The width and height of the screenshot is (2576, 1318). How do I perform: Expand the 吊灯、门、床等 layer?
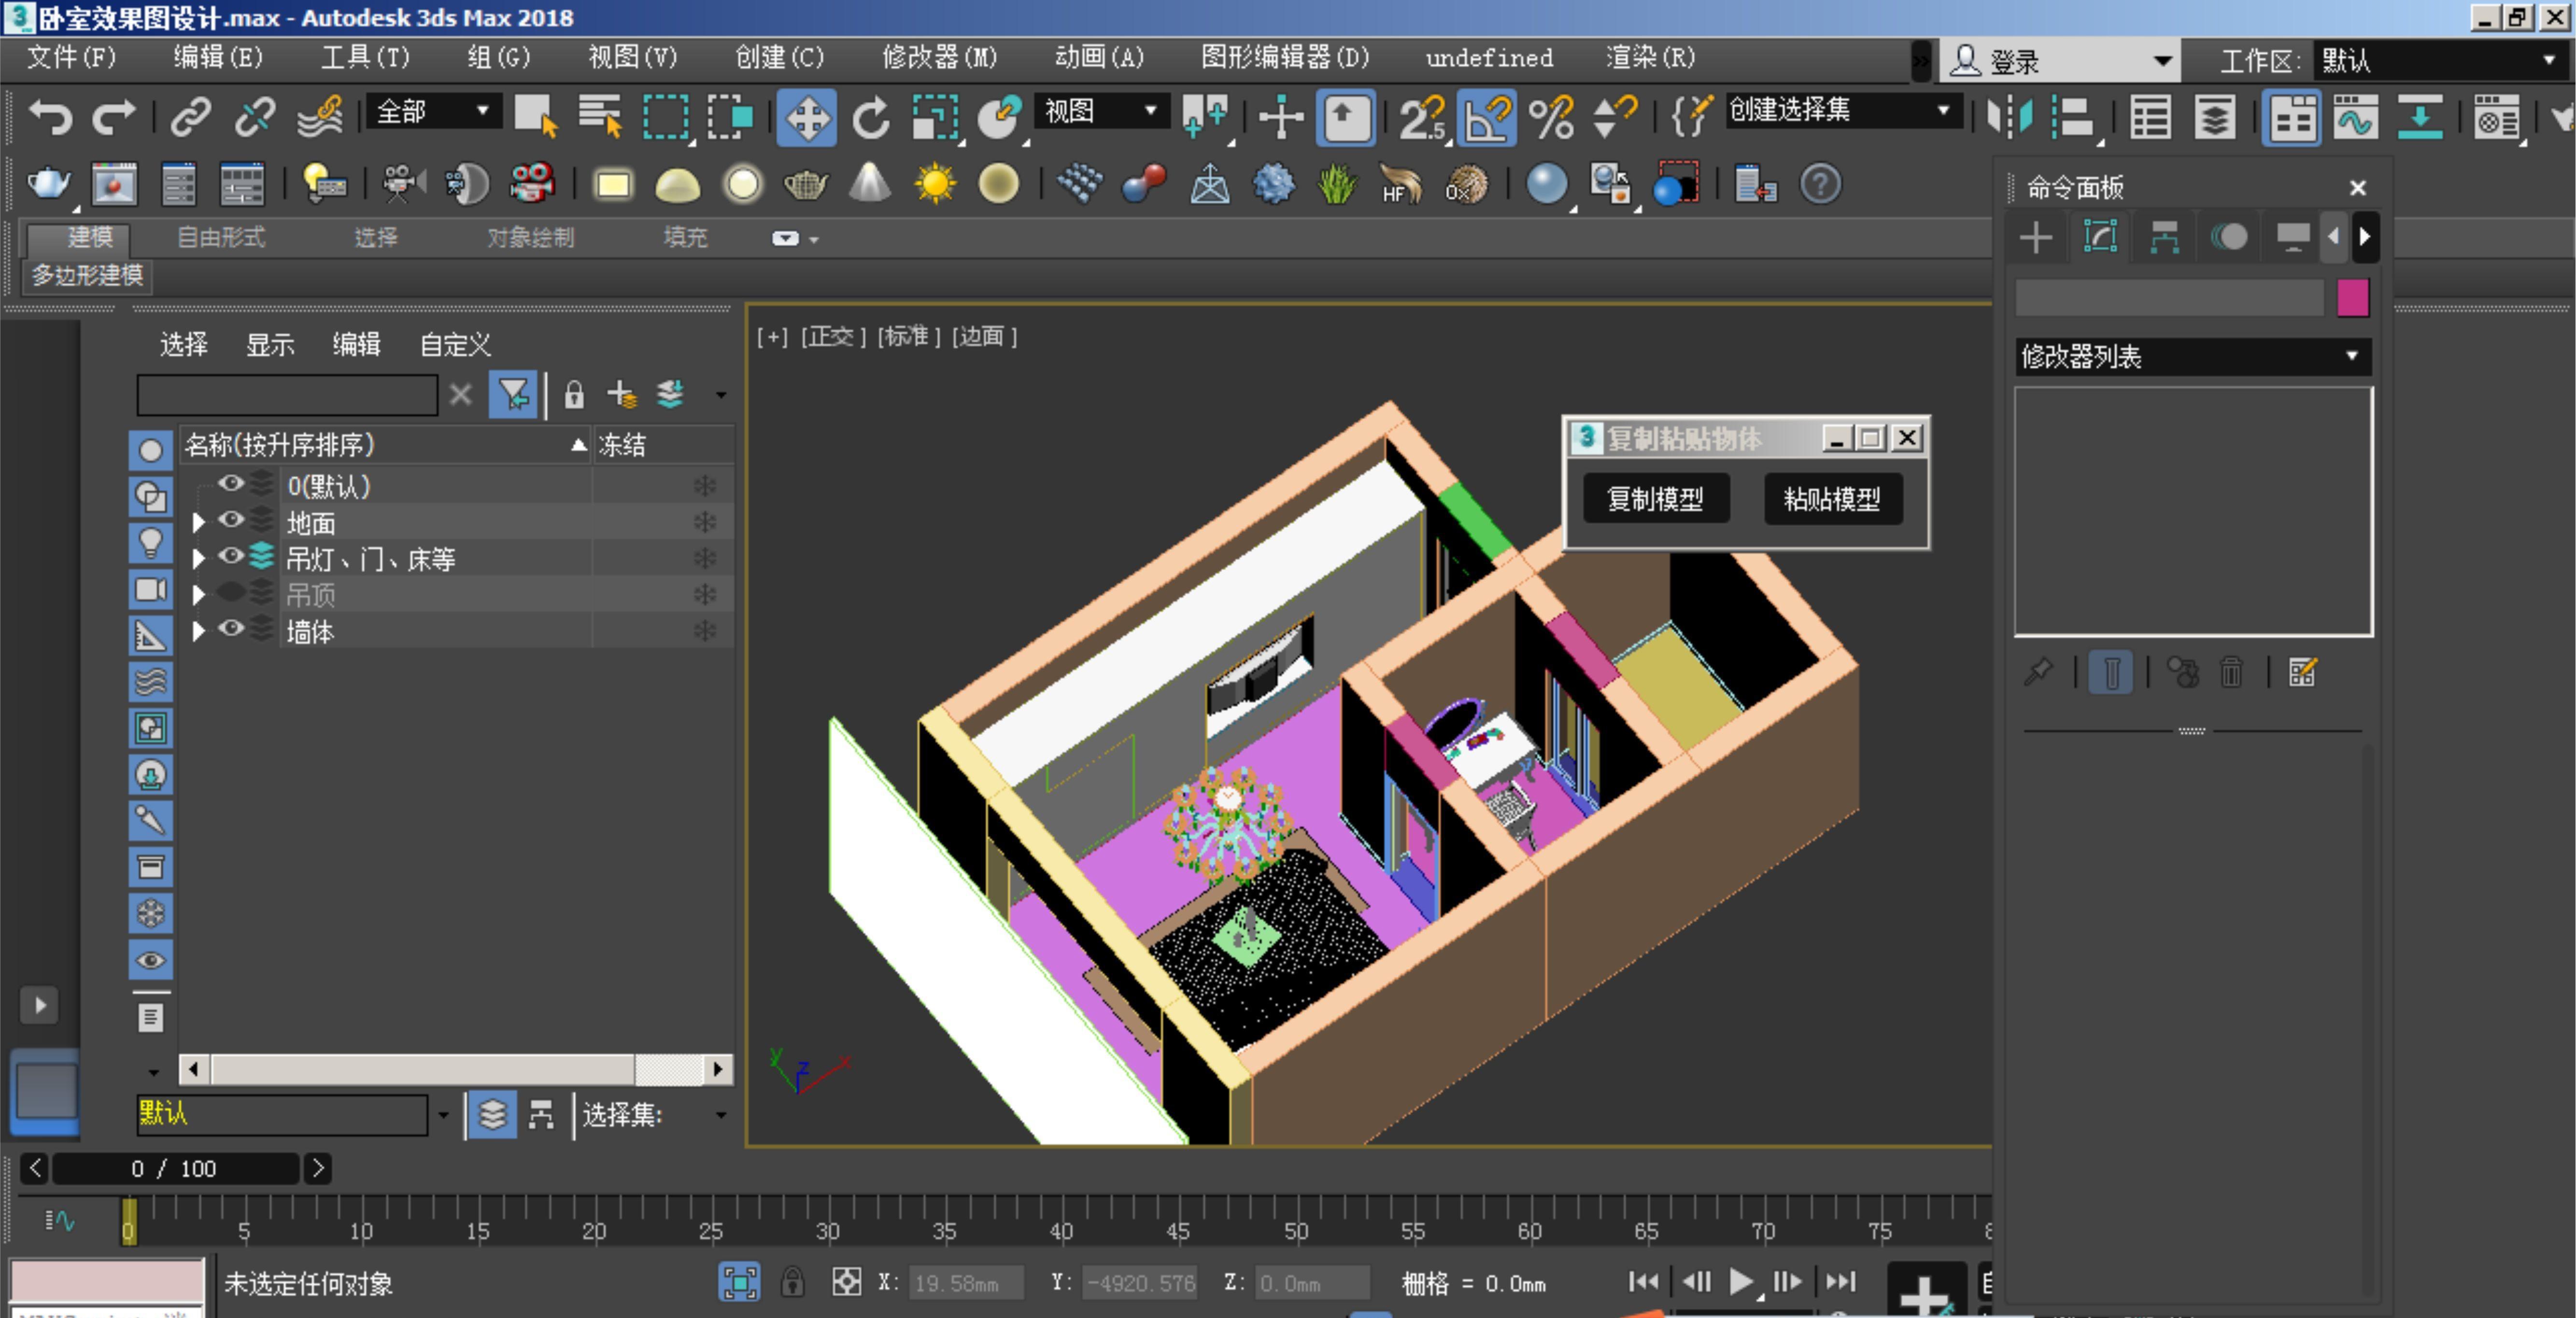198,558
